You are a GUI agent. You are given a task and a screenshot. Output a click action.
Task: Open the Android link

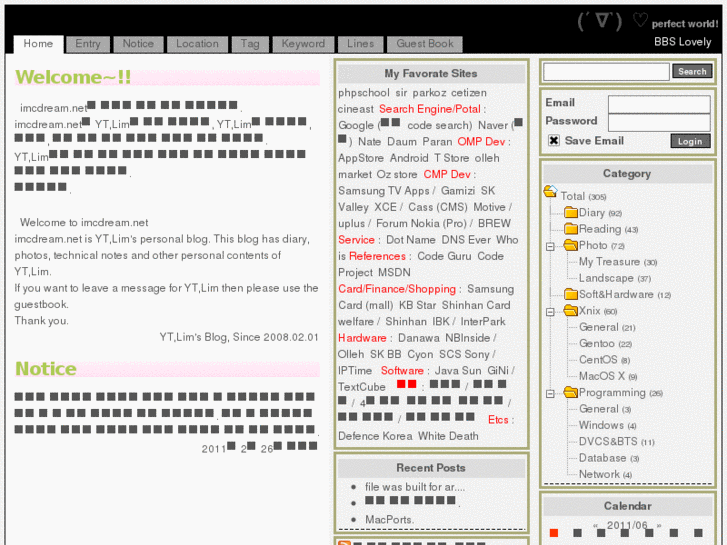pyautogui.click(x=409, y=158)
